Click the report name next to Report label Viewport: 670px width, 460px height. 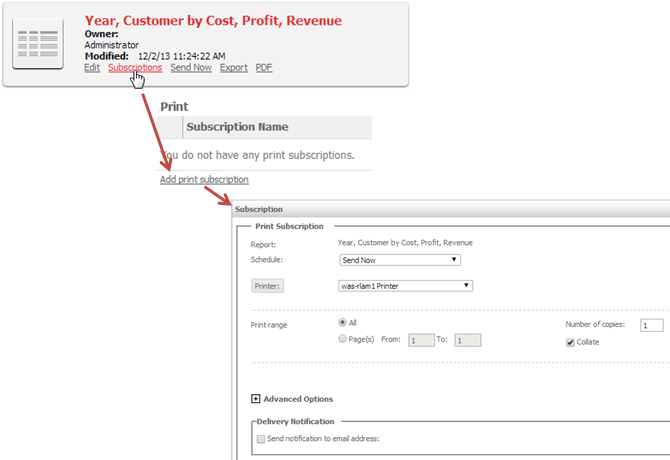tap(405, 243)
